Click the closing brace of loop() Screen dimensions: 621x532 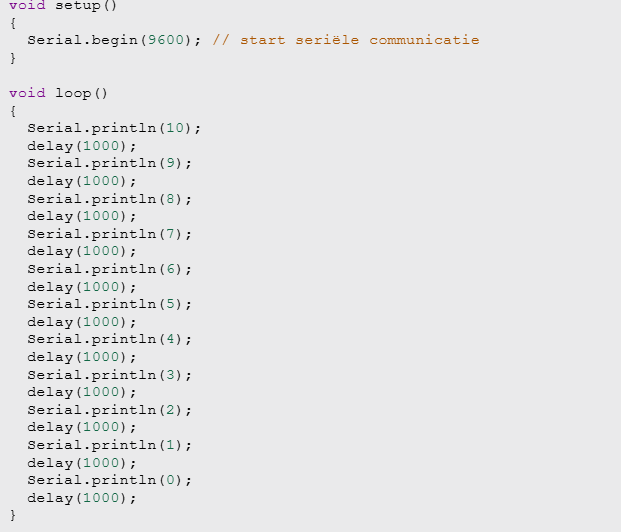tap(13, 515)
